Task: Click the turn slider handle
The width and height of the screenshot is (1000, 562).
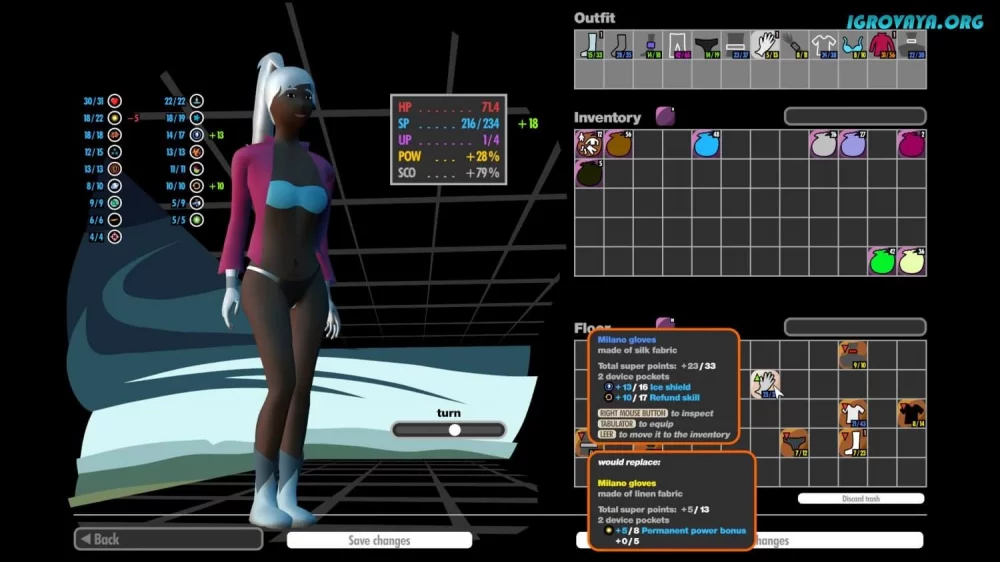Action: [x=455, y=430]
